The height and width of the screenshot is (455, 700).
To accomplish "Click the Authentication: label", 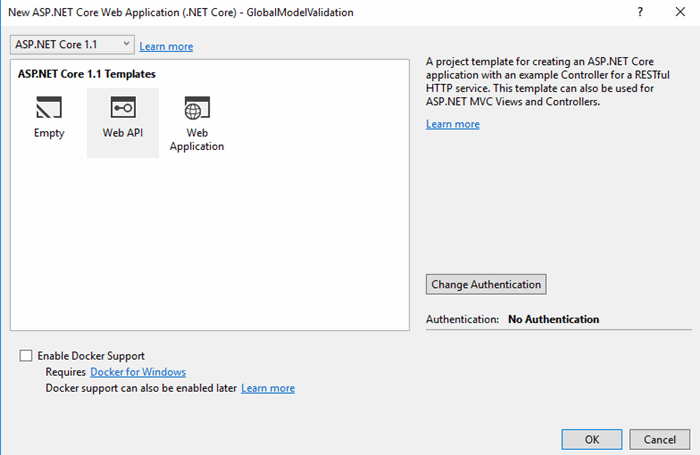I will 462,319.
